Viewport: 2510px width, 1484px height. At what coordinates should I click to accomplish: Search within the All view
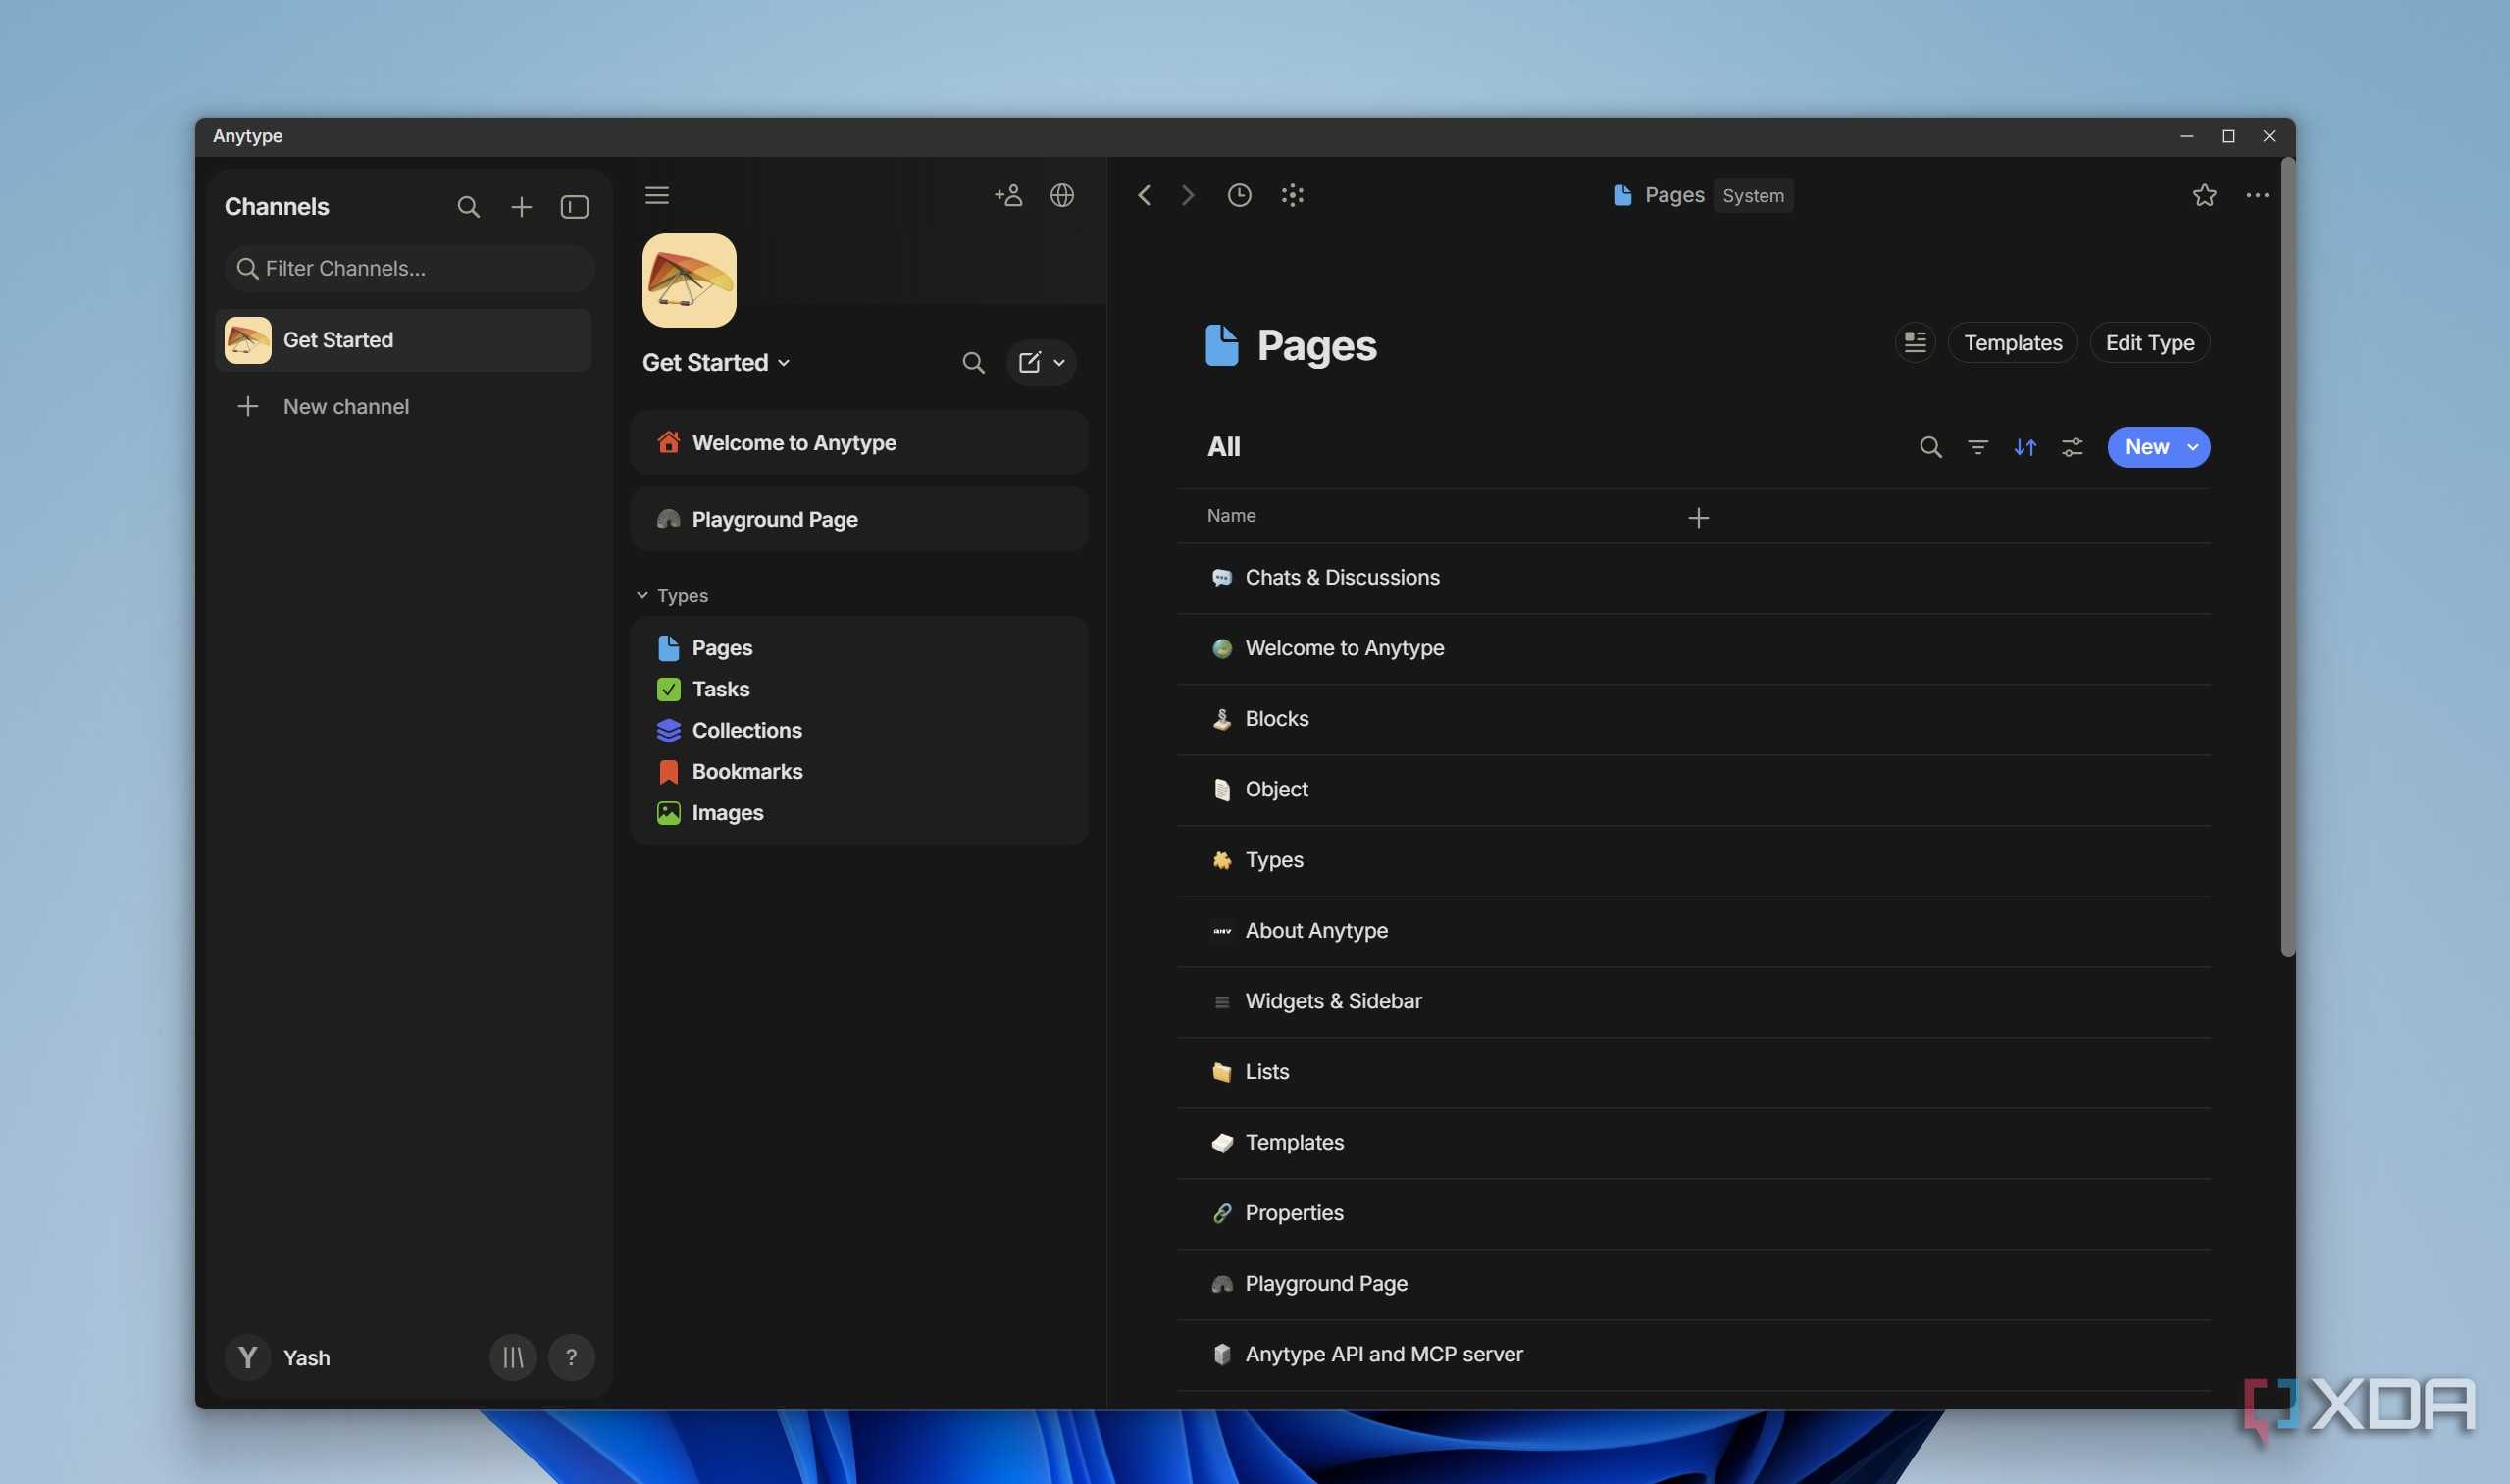[x=1930, y=447]
